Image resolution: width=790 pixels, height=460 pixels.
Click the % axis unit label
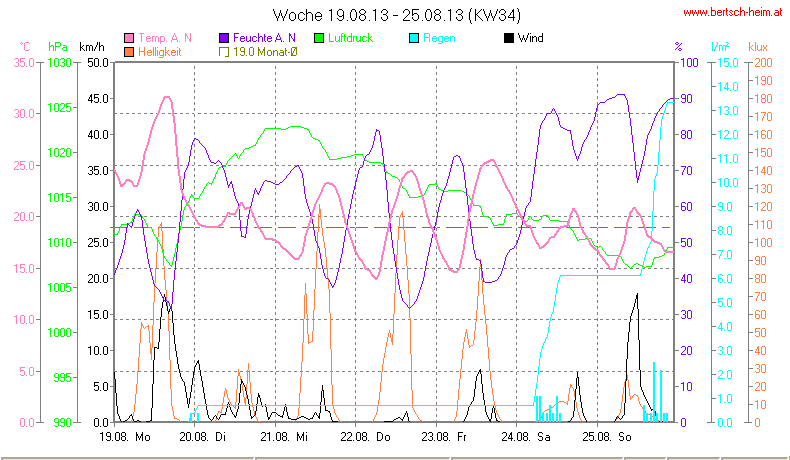(679, 47)
